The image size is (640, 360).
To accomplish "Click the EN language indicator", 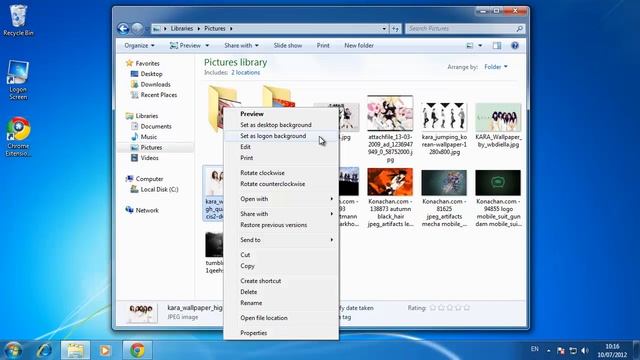I will (x=534, y=349).
